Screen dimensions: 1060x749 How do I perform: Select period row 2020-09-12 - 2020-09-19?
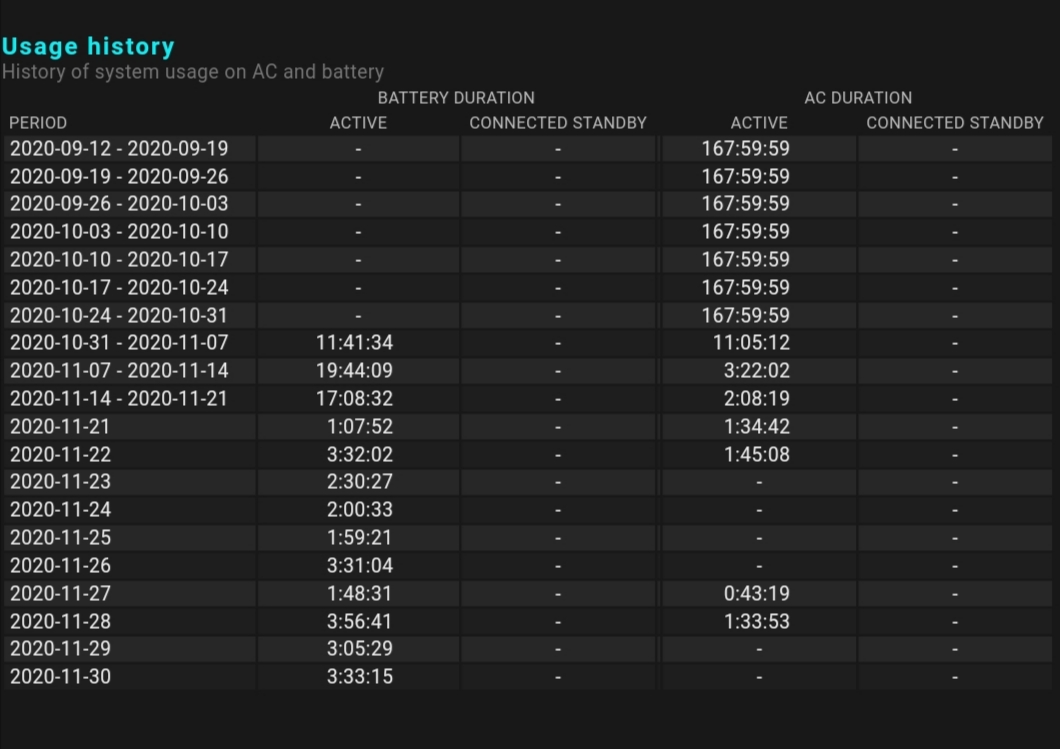pos(527,149)
